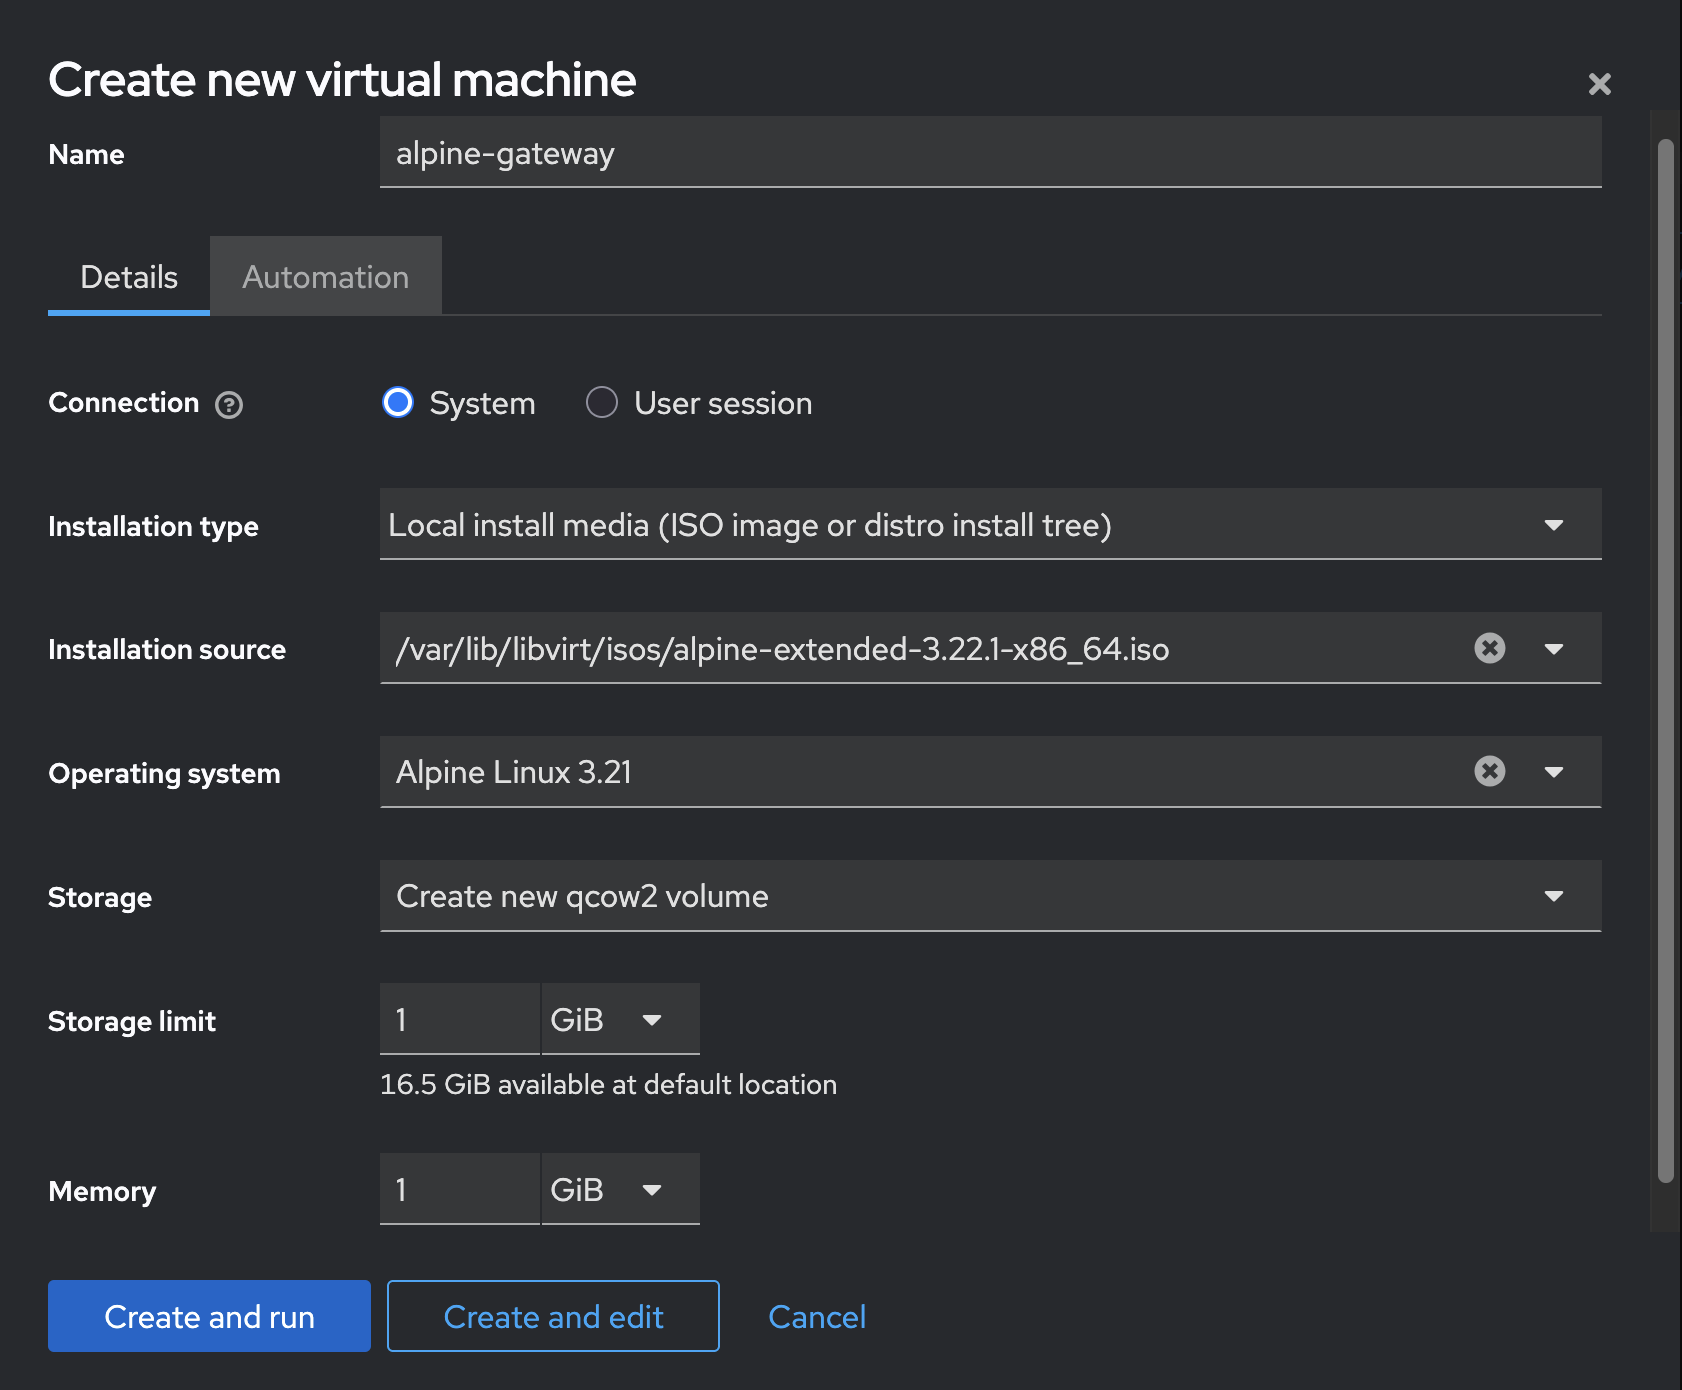This screenshot has height=1390, width=1682.
Task: Click the Name field showing alpine-gateway
Action: click(990, 153)
